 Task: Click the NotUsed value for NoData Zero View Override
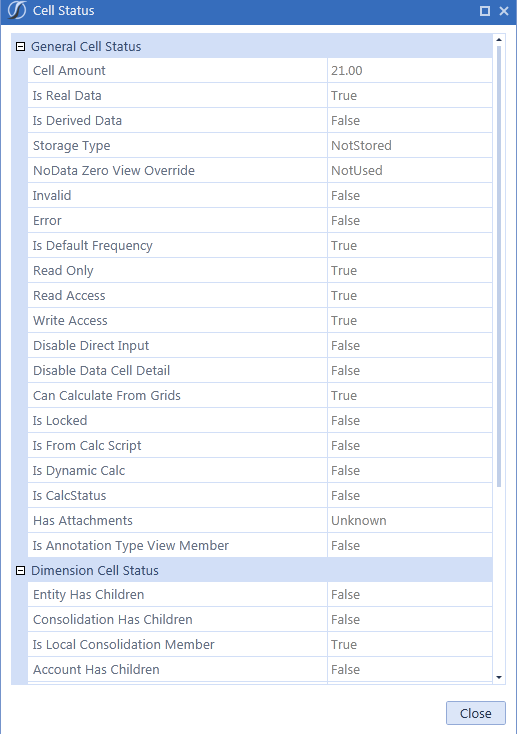(x=356, y=170)
